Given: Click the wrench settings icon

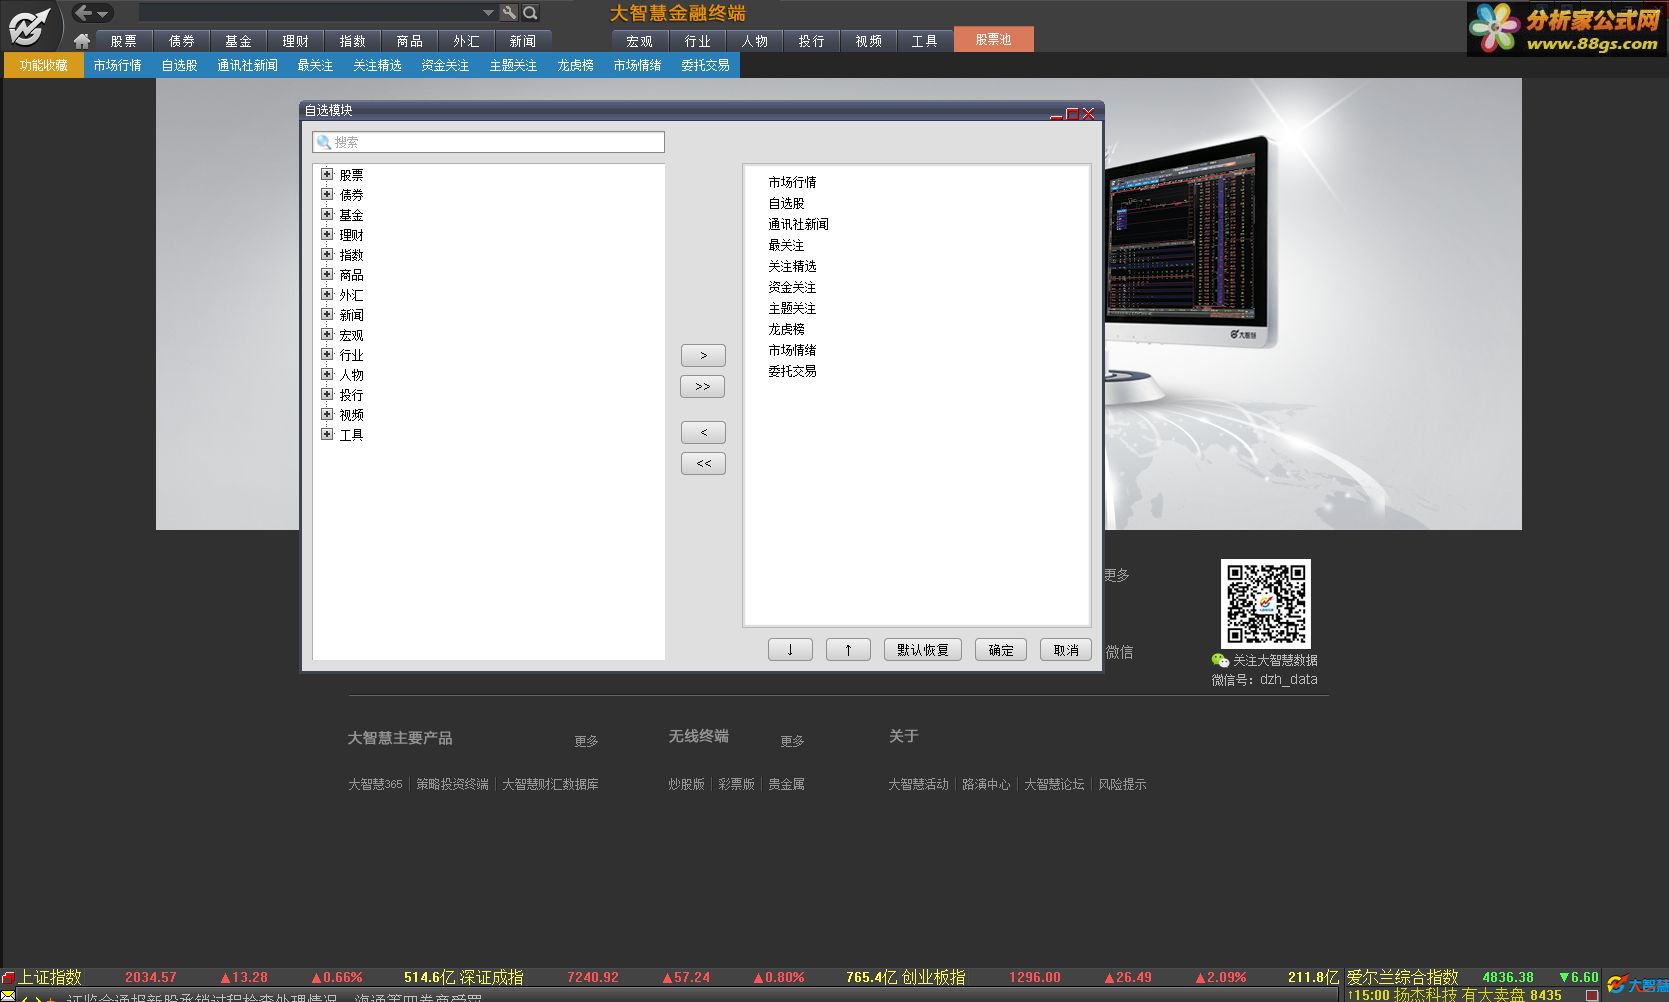Looking at the screenshot, I should point(509,13).
